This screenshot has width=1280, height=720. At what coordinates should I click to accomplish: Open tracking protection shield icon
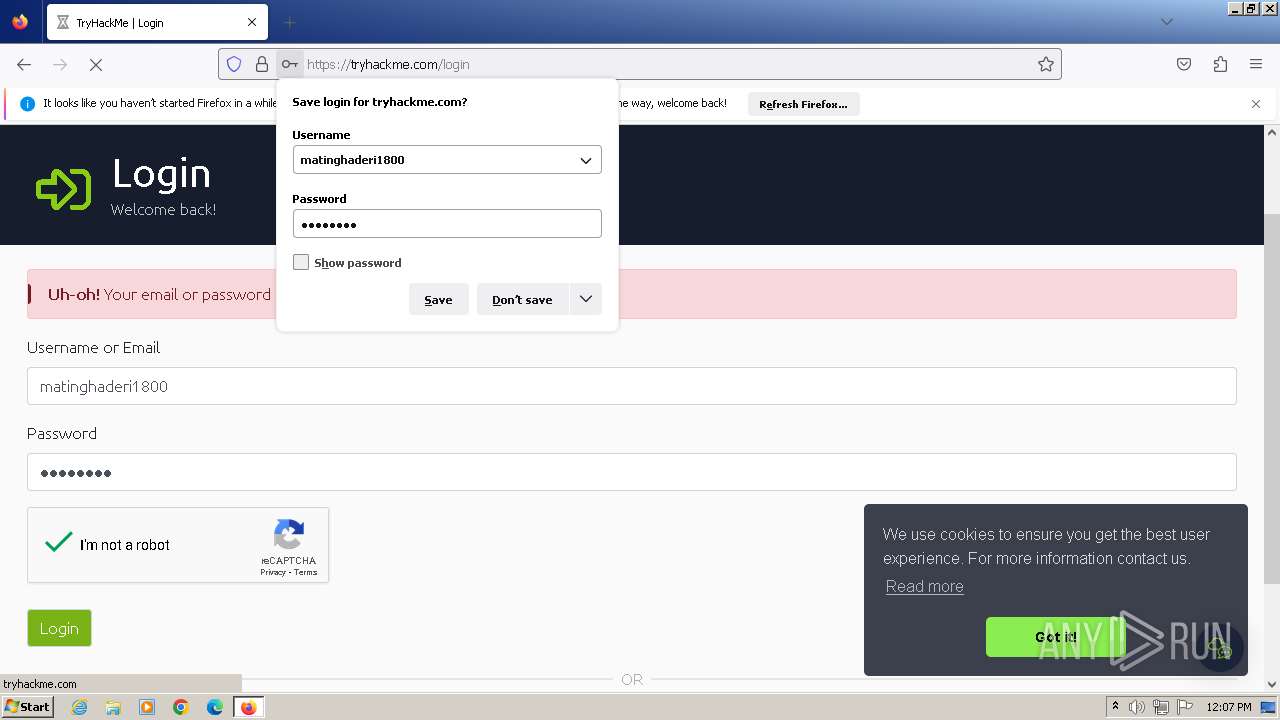tap(234, 64)
